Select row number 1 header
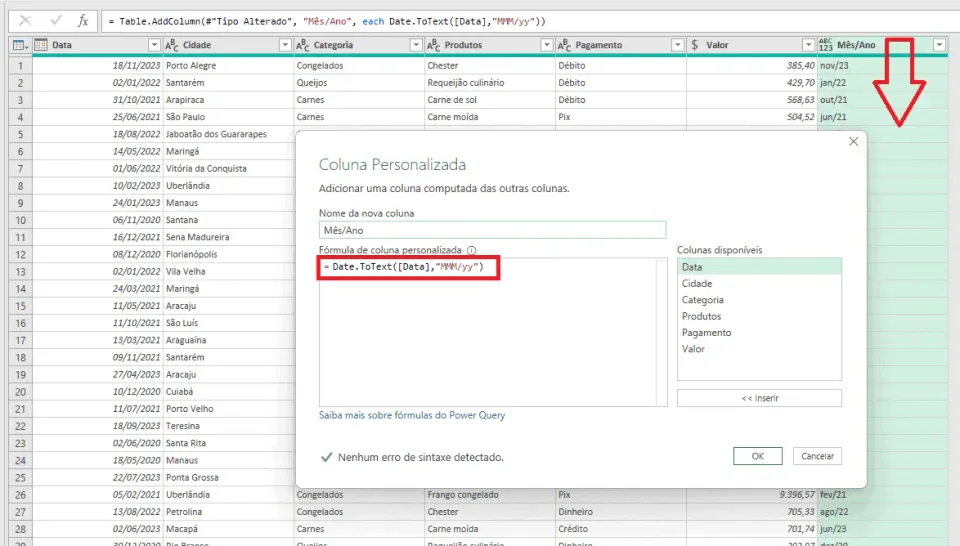The height and width of the screenshot is (546, 960). point(20,65)
